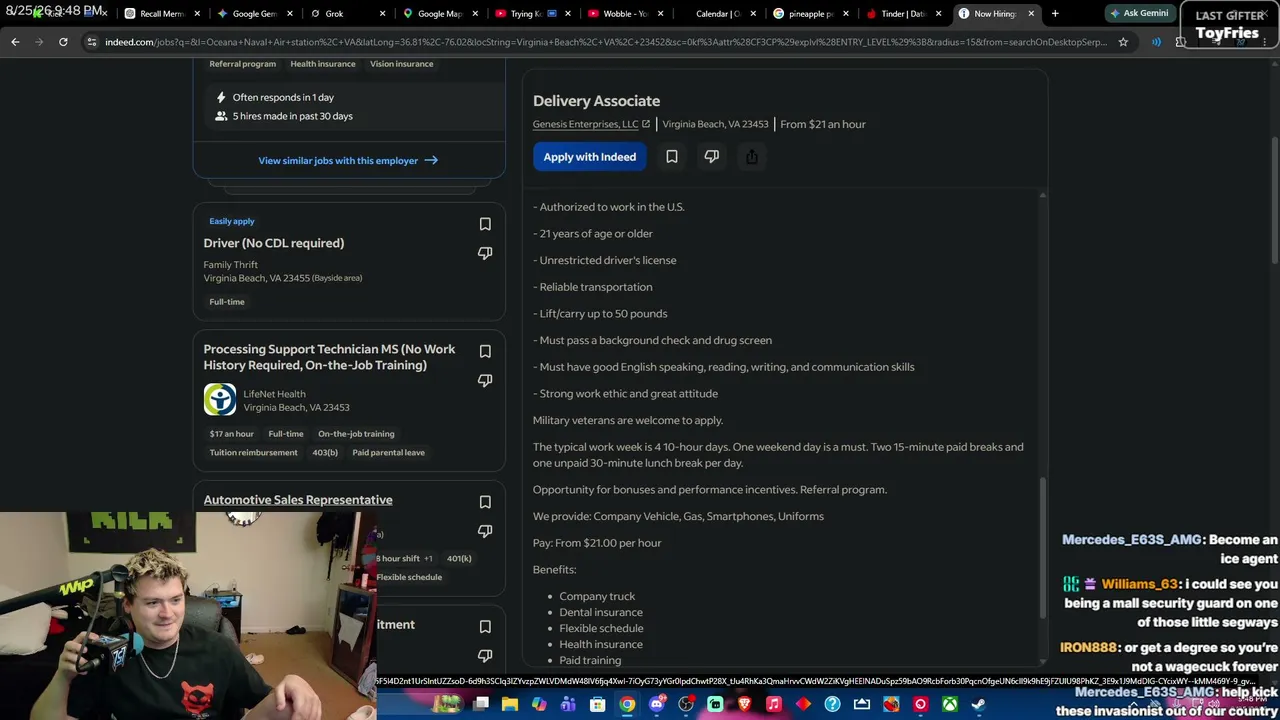The width and height of the screenshot is (1280, 720).
Task: View similar jobs with this employer
Action: [348, 160]
